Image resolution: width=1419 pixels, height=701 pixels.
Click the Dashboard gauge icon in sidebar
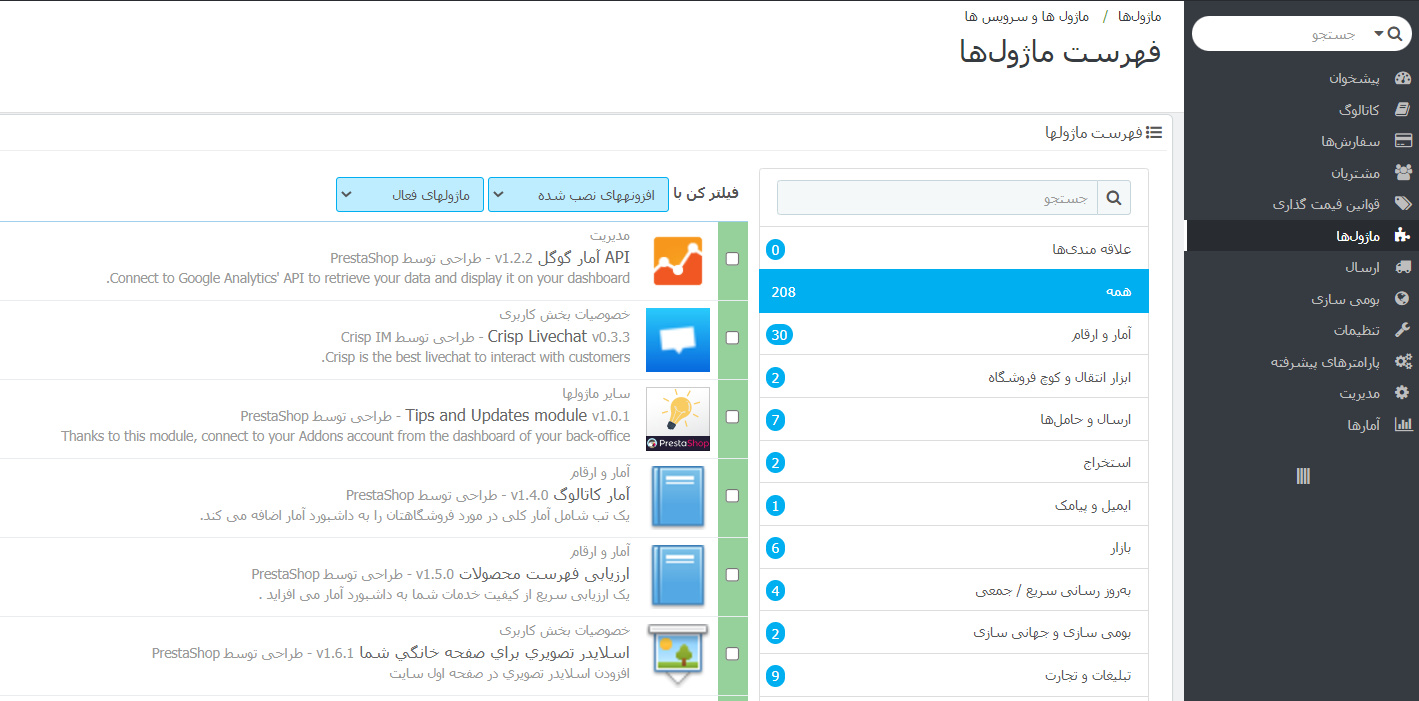pyautogui.click(x=1403, y=78)
